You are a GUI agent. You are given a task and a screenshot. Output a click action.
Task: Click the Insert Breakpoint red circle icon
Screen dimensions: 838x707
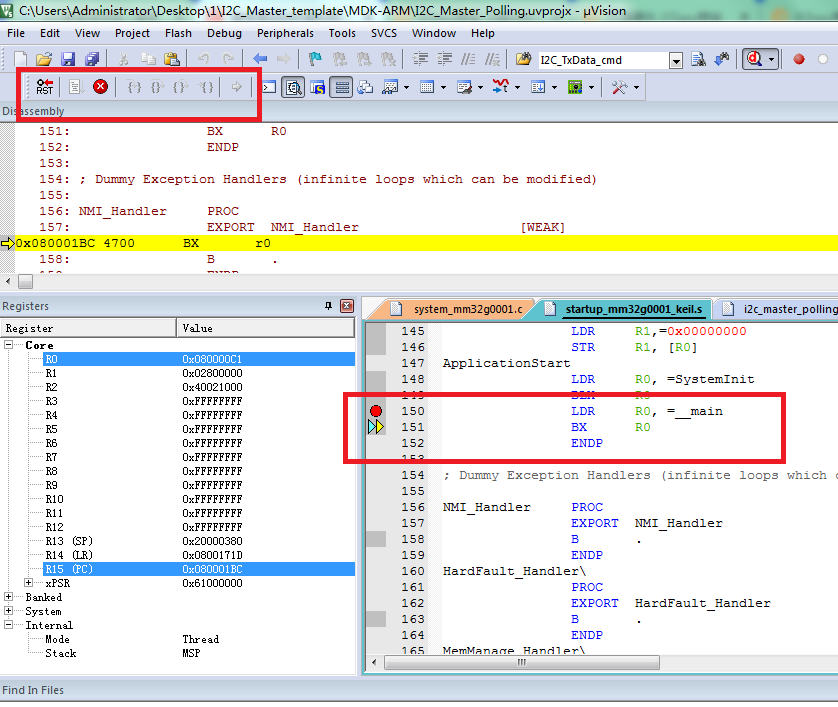798,60
